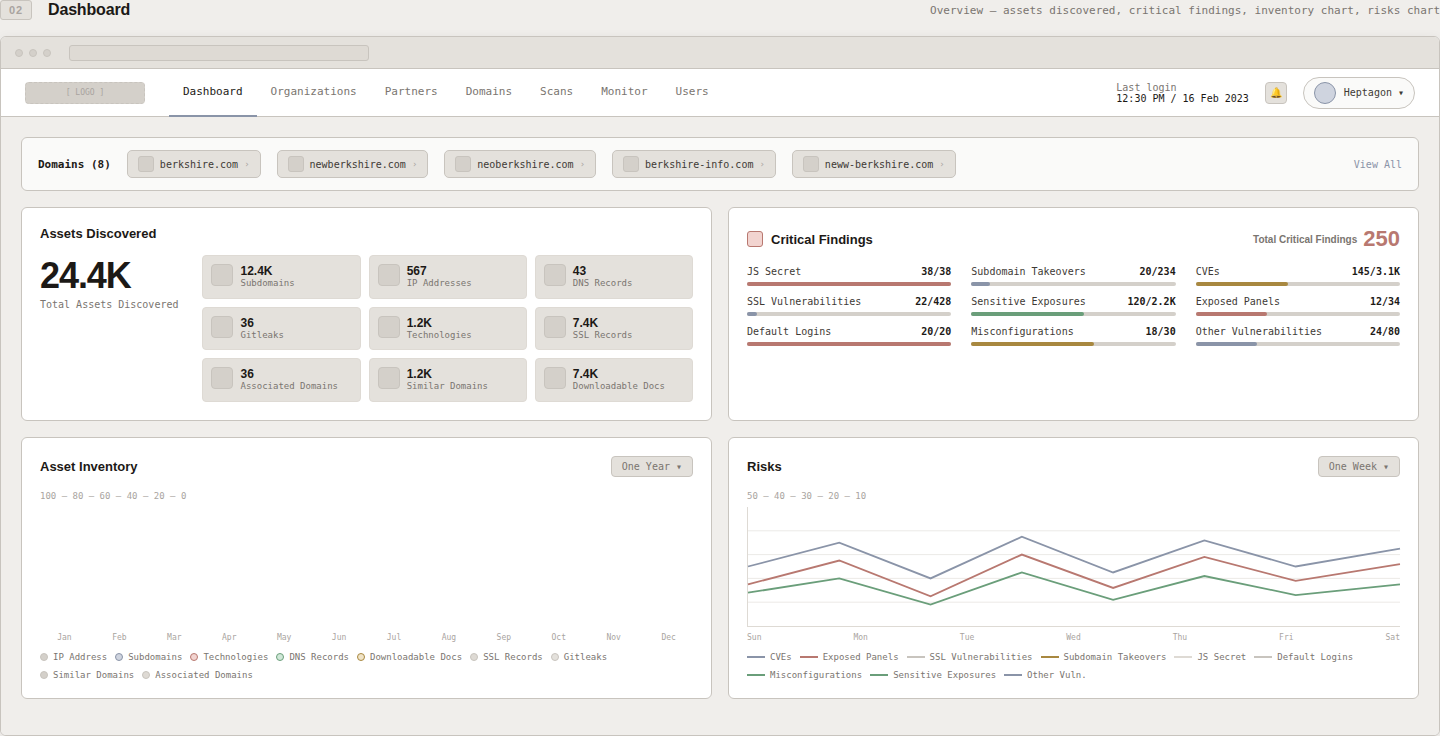Click the View All link
The width and height of the screenshot is (1440, 736).
[1377, 164]
